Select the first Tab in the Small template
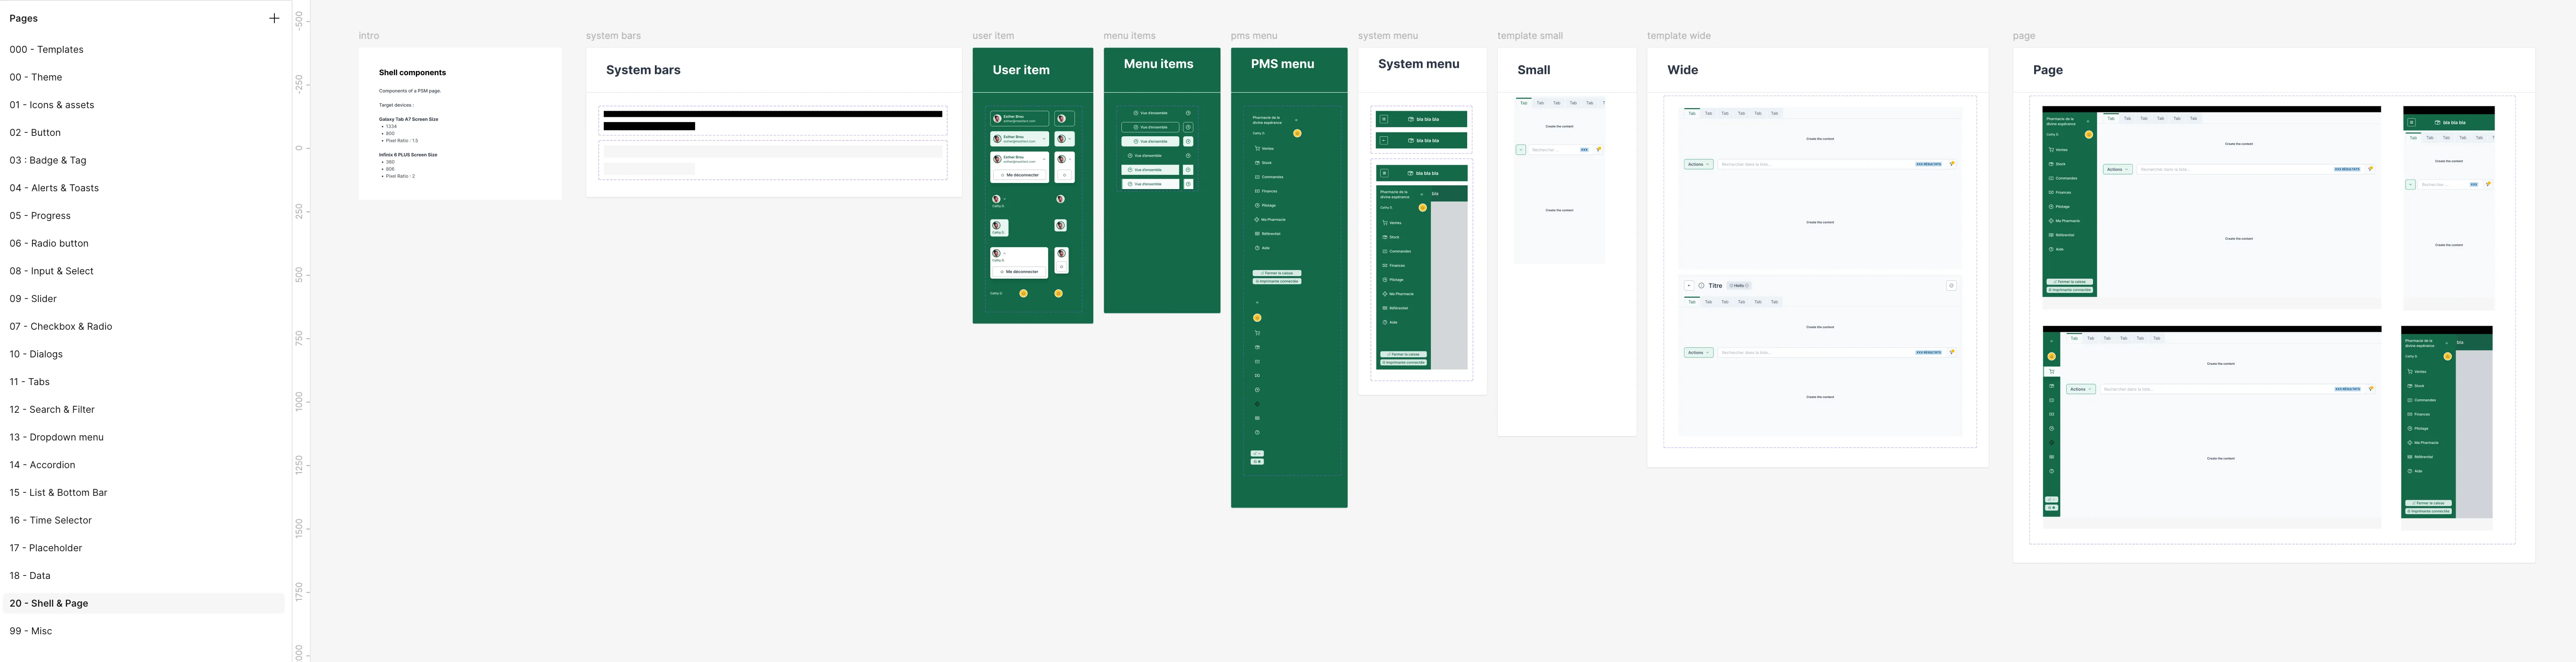 point(1524,102)
